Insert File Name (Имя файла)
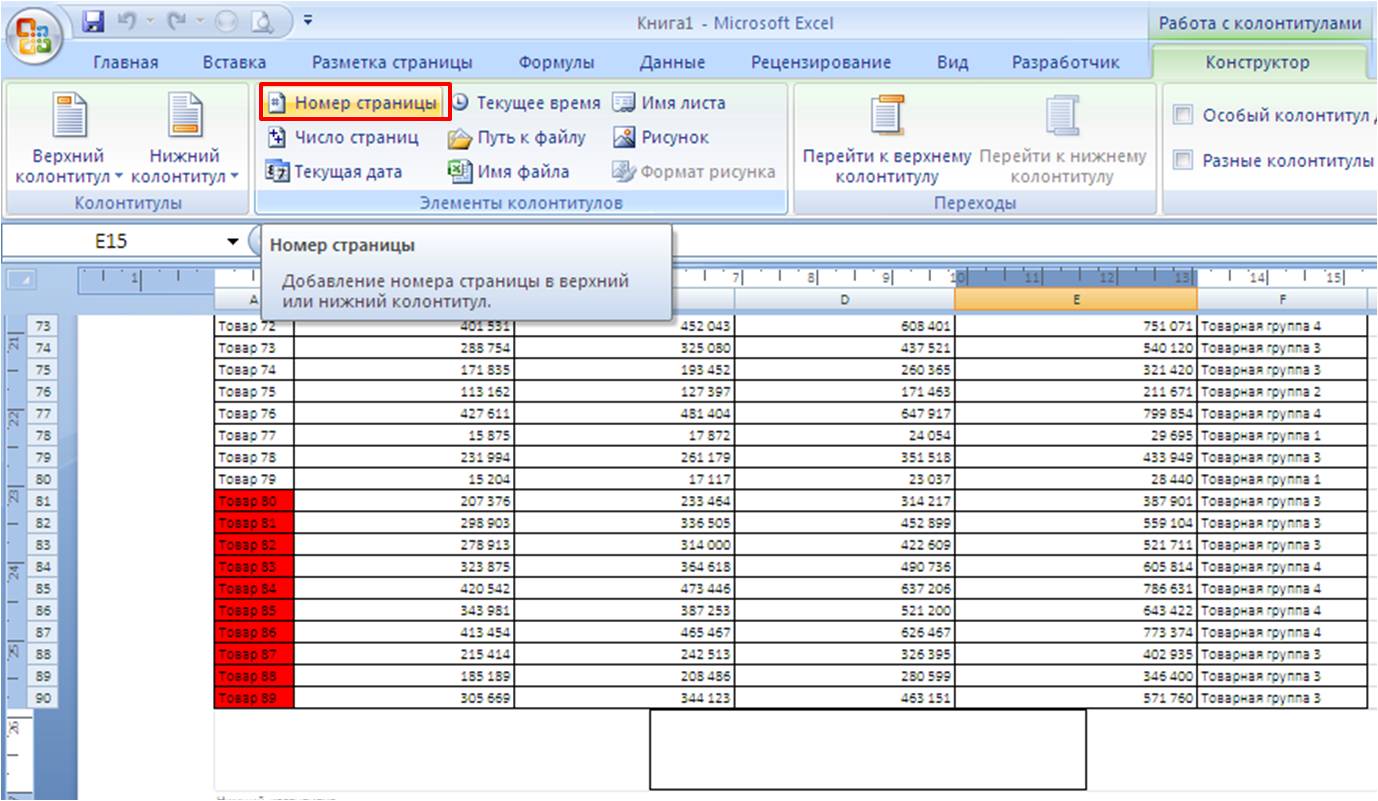 click(510, 172)
